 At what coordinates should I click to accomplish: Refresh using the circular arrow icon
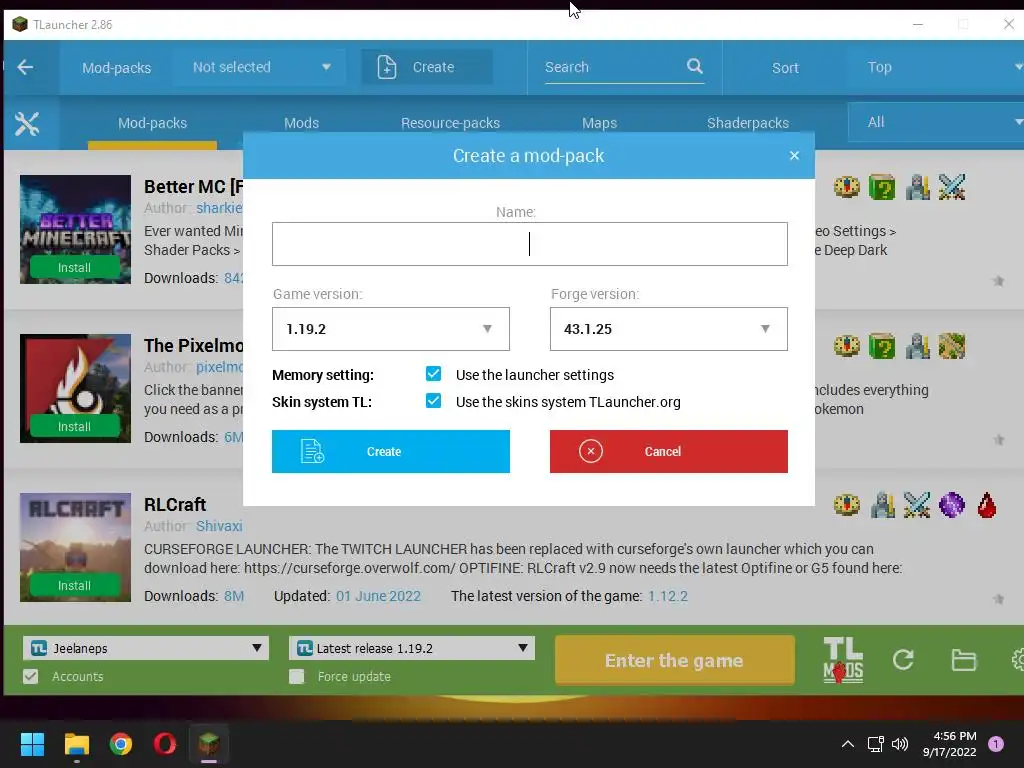[903, 660]
